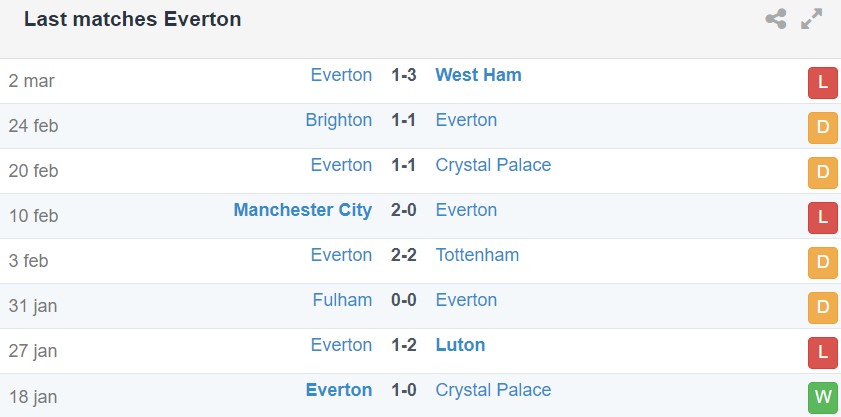Click the L badge for 10 feb match
Image resolution: width=841 pixels, height=417 pixels.
point(822,218)
